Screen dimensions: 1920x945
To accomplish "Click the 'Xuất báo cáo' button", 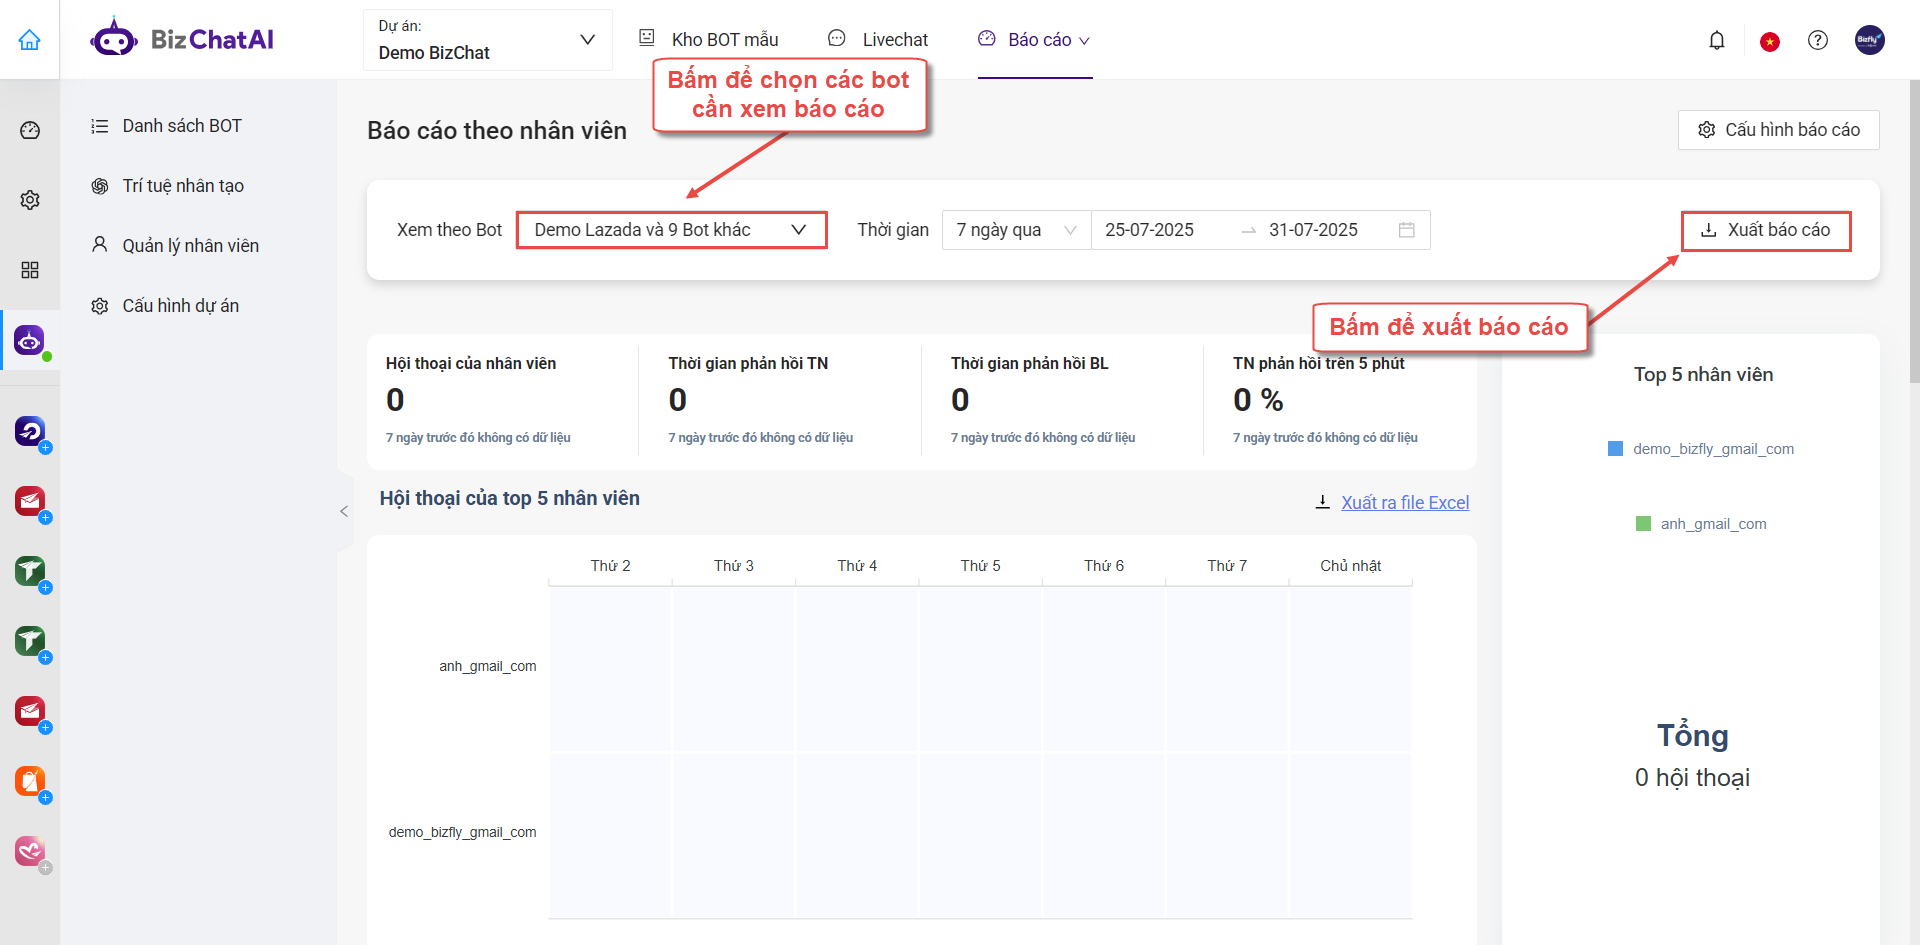I will tap(1765, 230).
